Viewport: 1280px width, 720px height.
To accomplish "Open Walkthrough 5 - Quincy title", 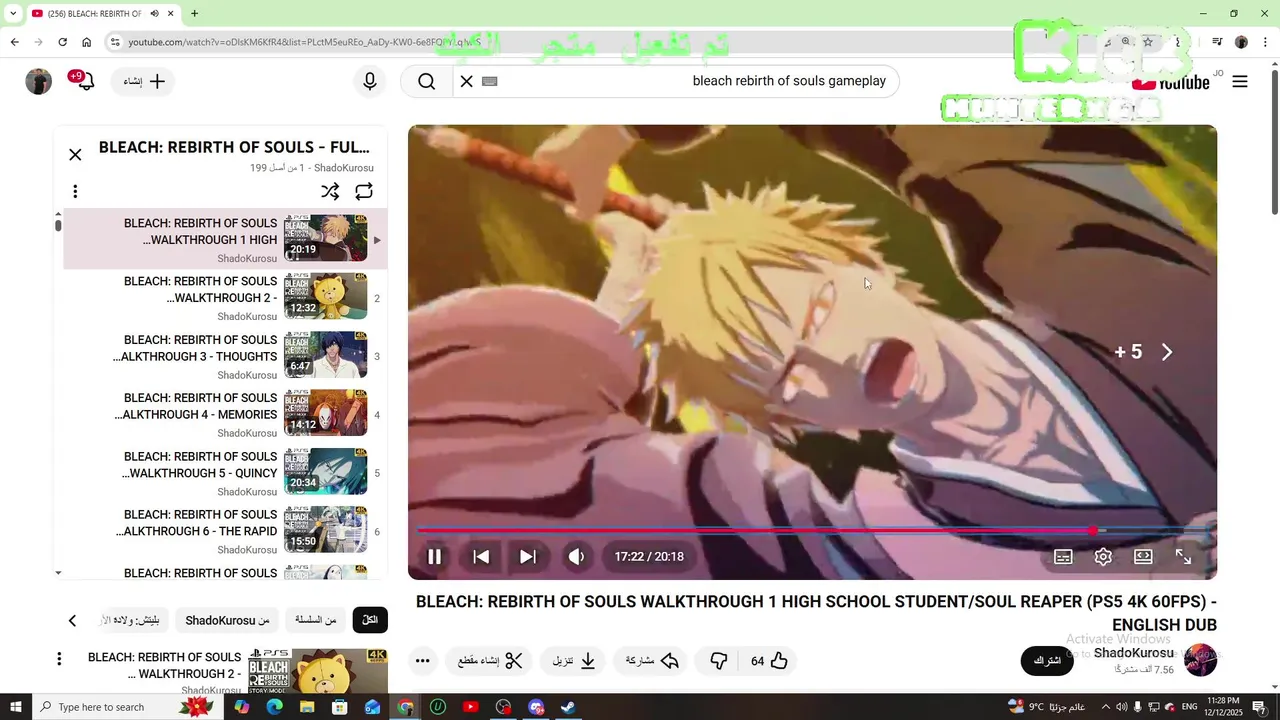I will coord(199,465).
